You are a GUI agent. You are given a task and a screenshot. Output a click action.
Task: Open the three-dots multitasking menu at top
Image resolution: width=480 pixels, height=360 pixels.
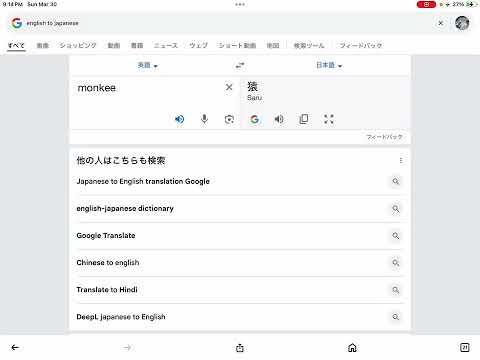[x=240, y=4]
